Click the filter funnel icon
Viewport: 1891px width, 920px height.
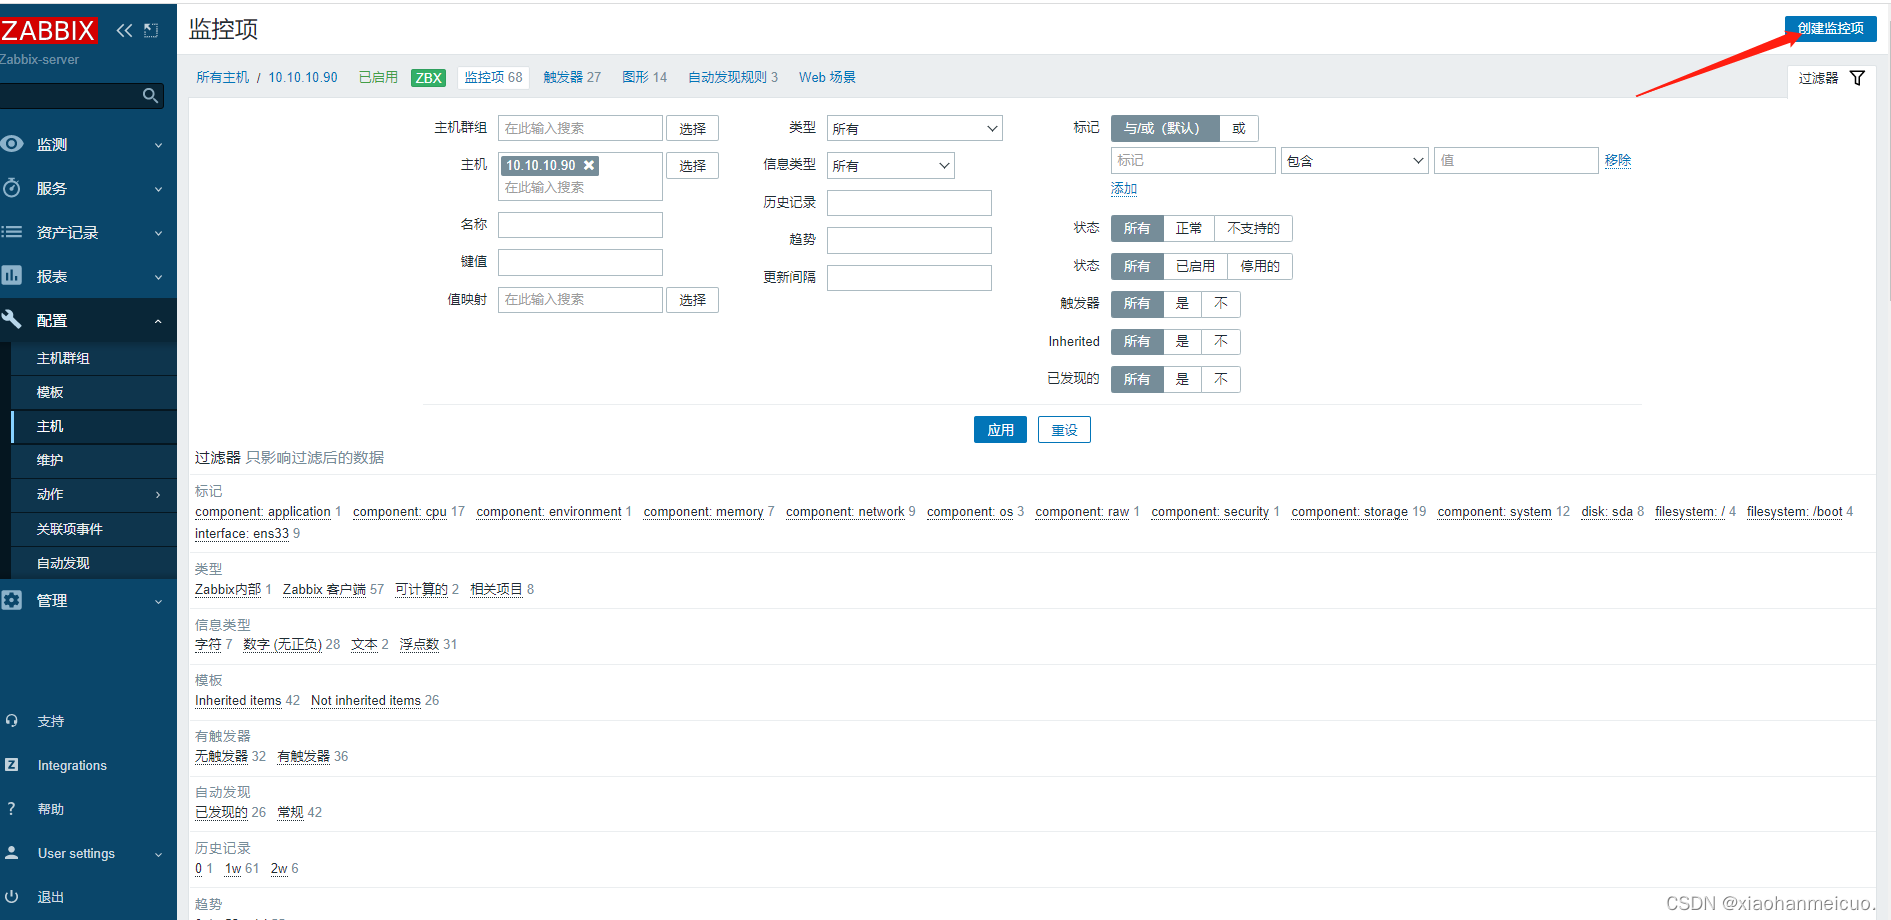tap(1857, 78)
